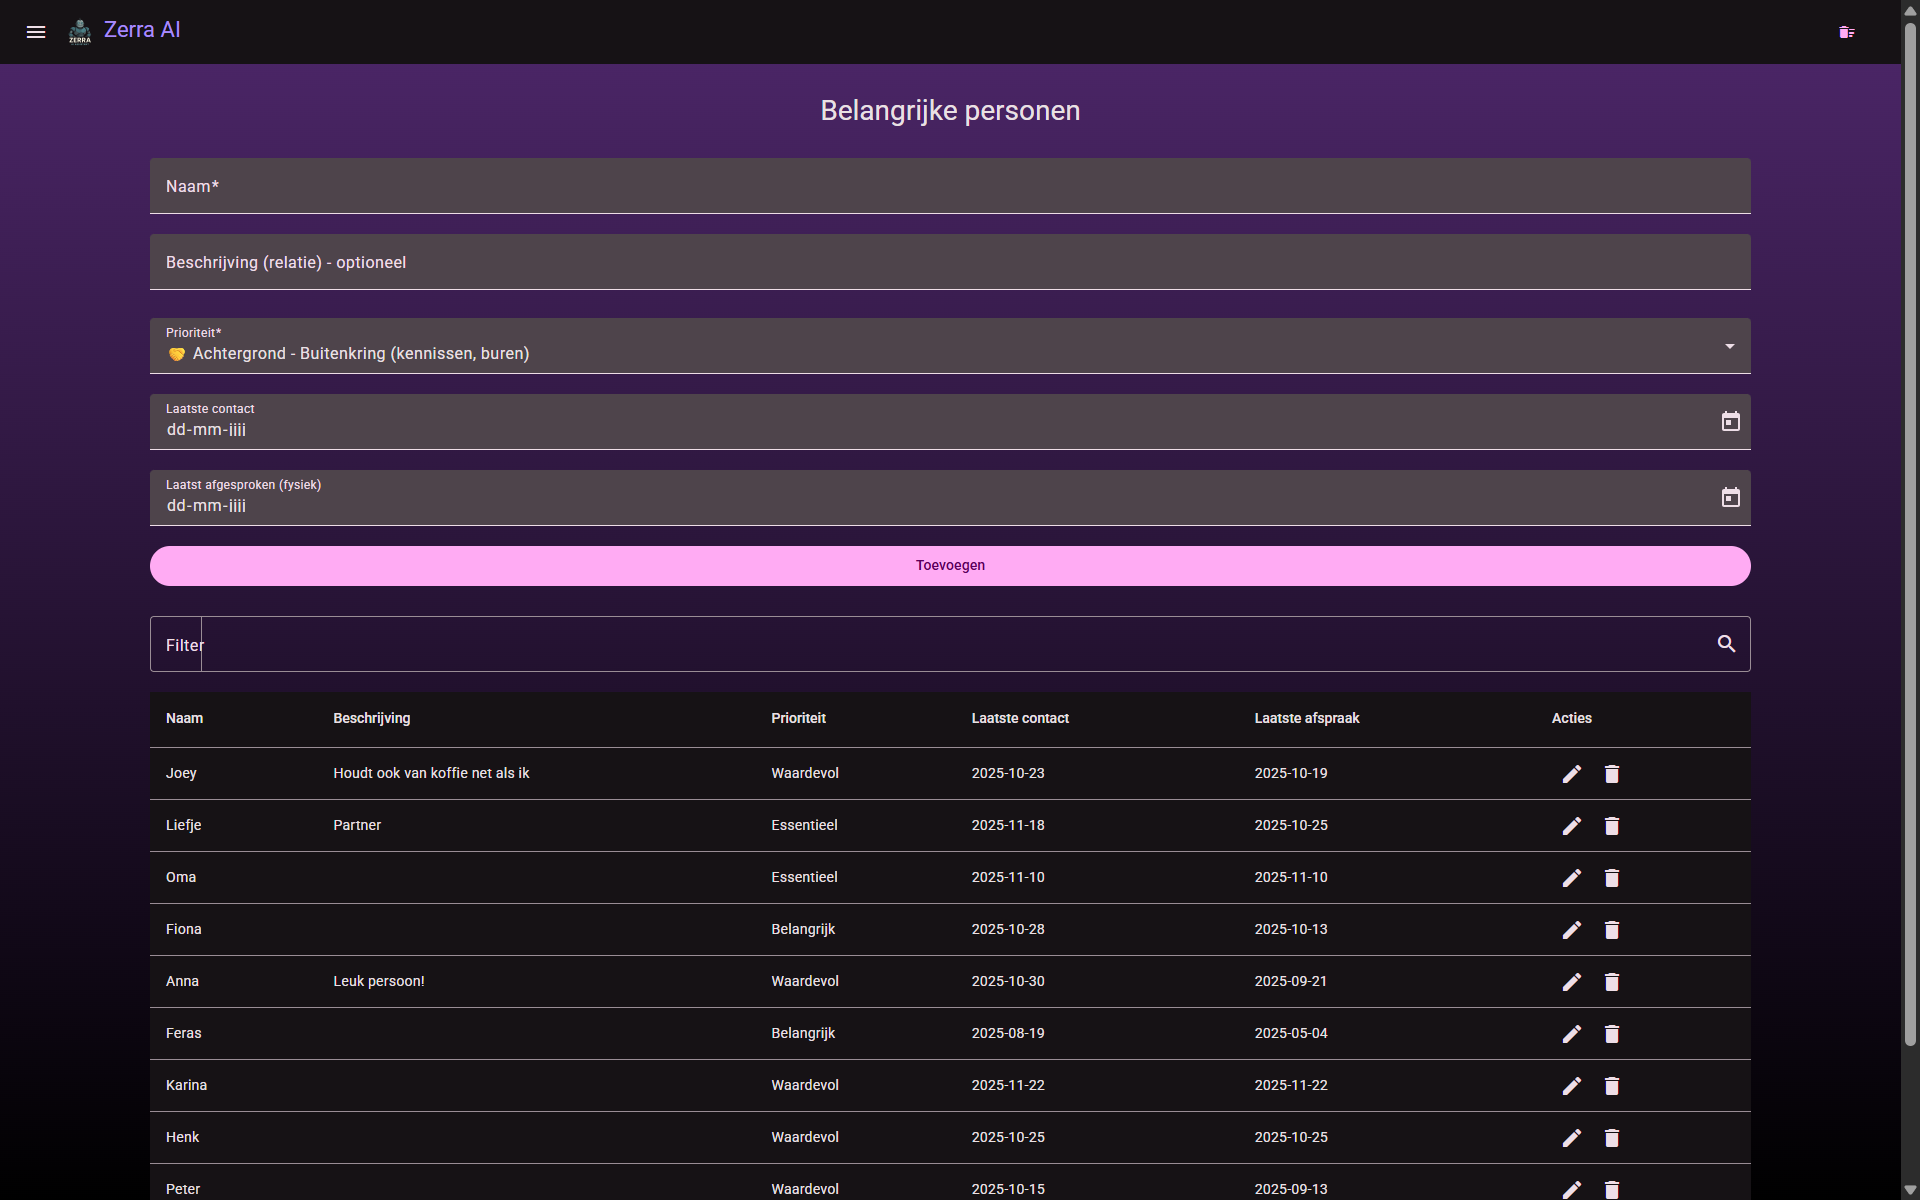Viewport: 1920px width, 1200px height.
Task: Edit the Oma row
Action: point(1572,878)
